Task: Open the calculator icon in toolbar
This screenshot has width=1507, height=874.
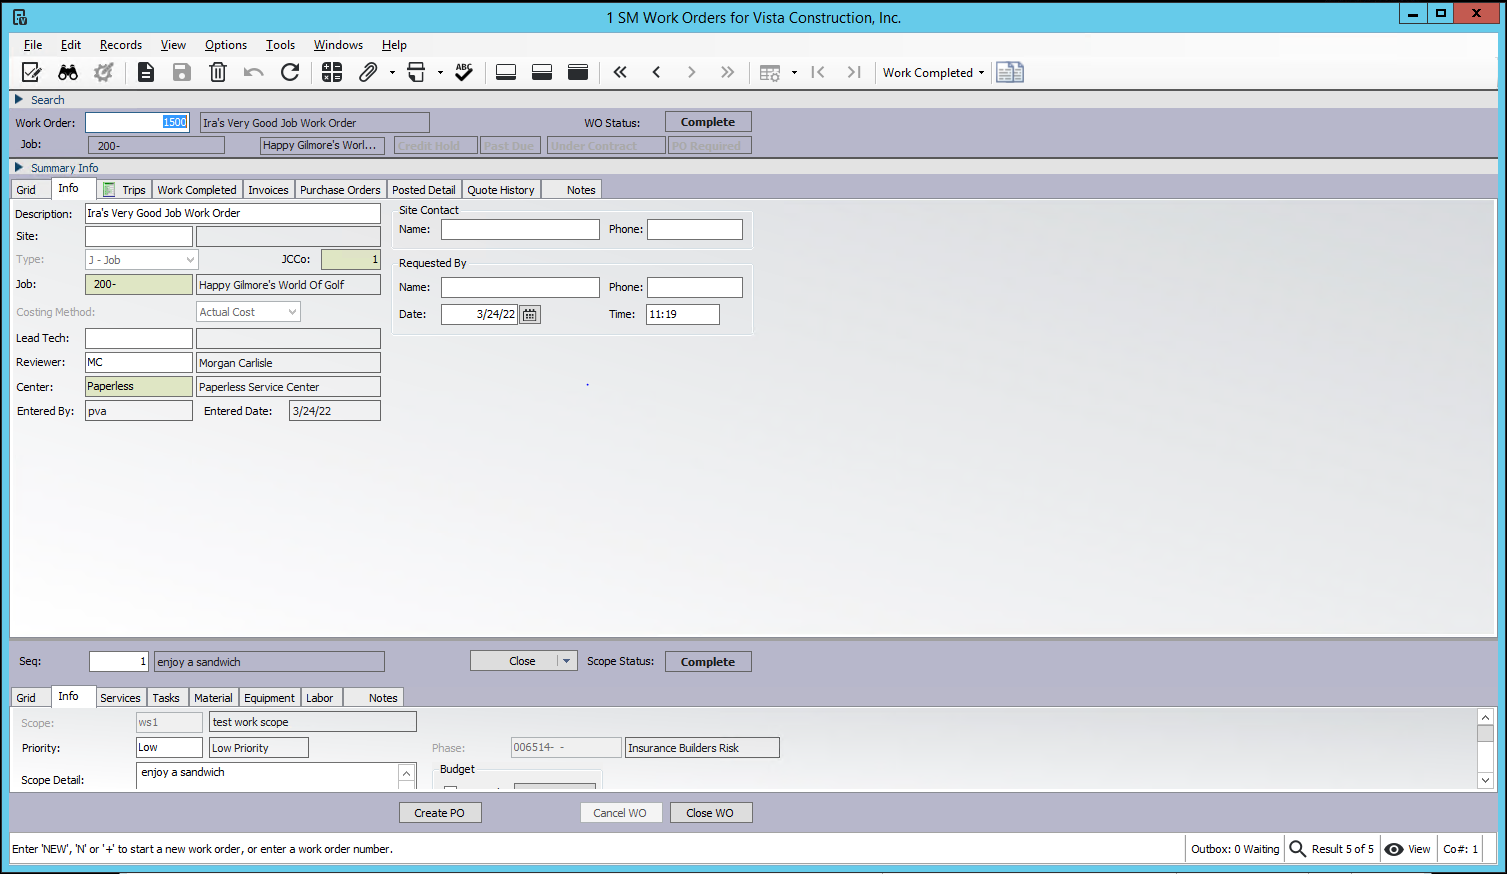Action: (x=332, y=72)
